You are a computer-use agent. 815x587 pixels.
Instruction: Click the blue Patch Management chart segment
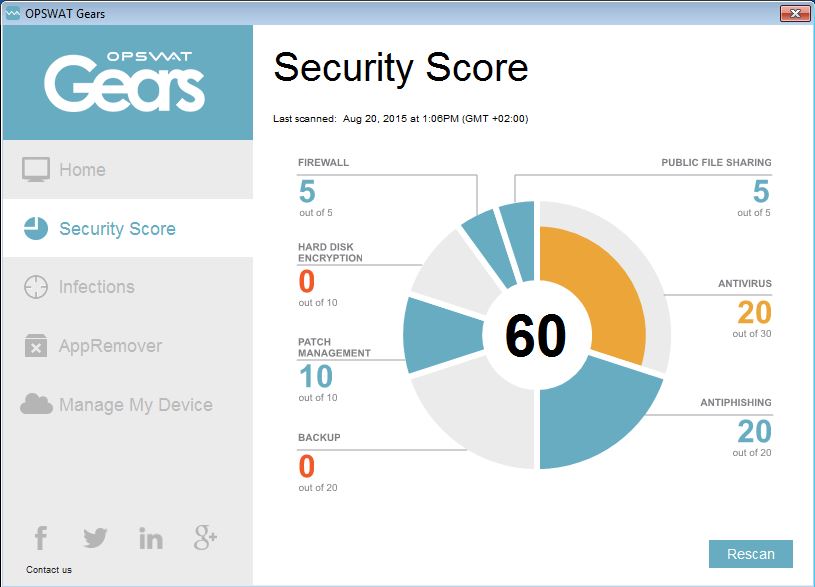point(442,335)
